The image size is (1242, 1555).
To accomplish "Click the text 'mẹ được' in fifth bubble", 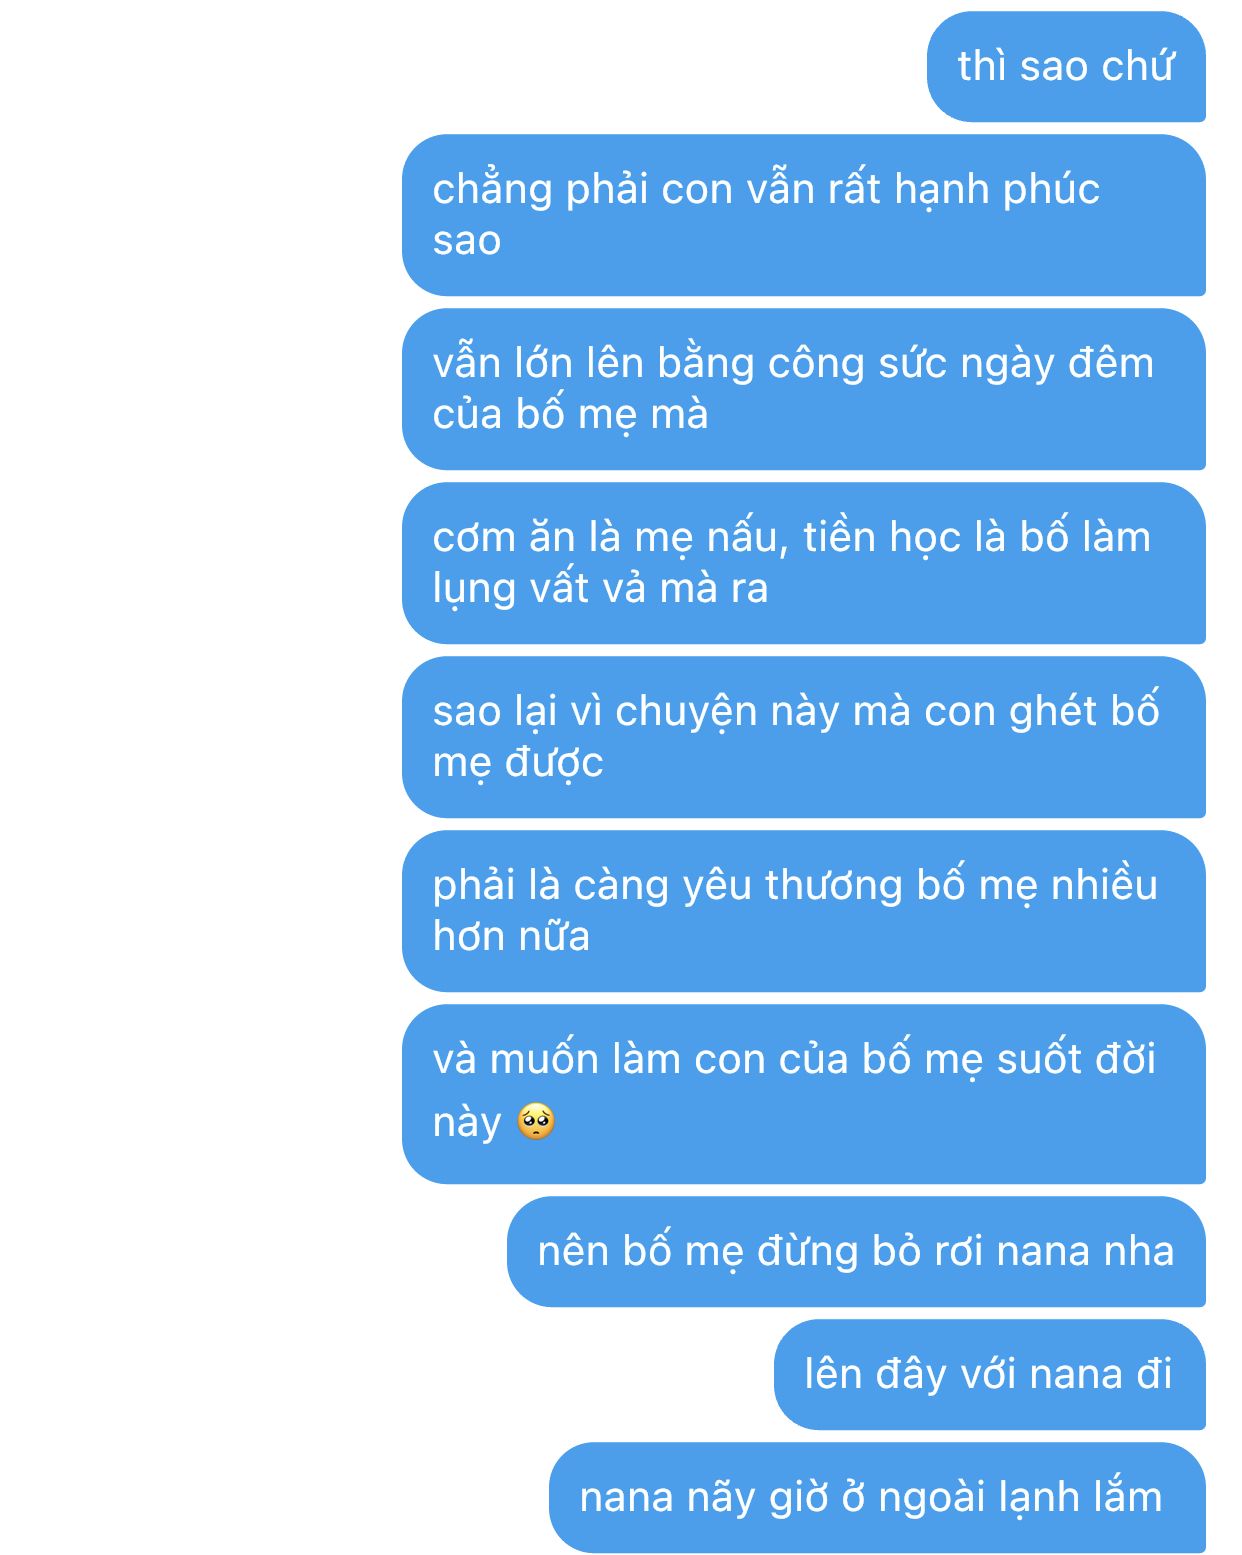I will [518, 763].
